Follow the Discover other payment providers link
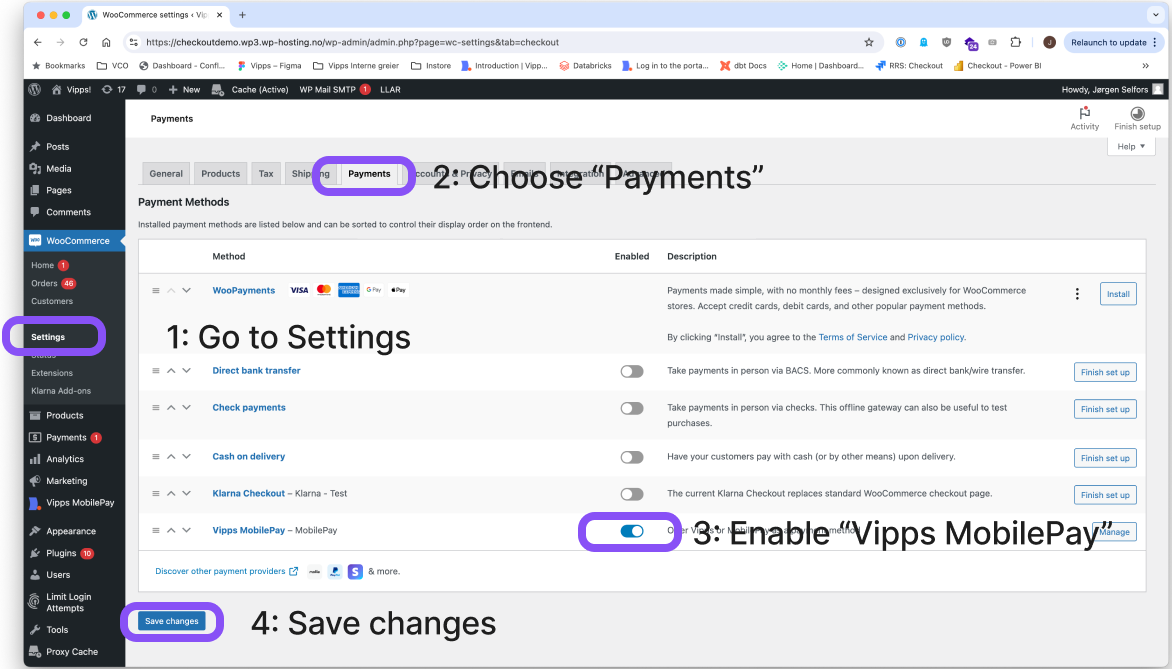This screenshot has width=1172, height=669. click(x=220, y=571)
